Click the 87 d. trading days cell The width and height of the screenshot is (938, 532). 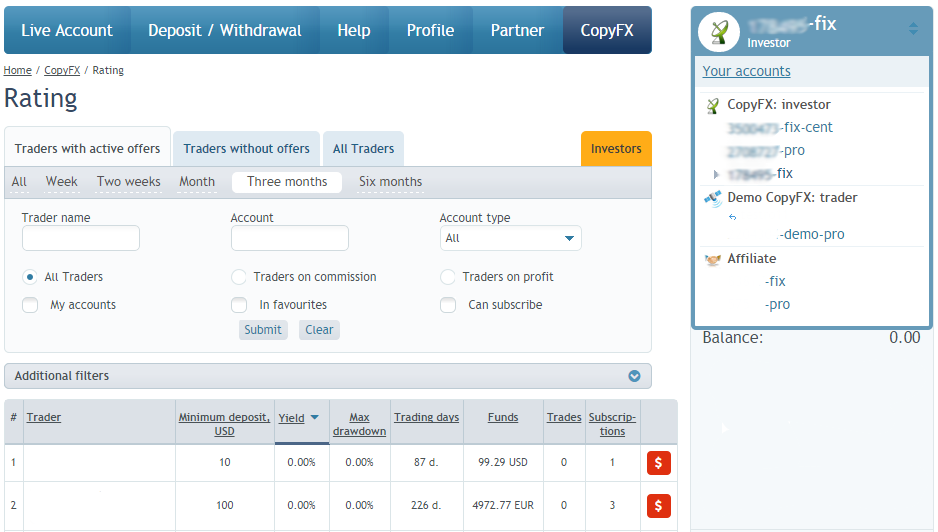pyautogui.click(x=426, y=463)
